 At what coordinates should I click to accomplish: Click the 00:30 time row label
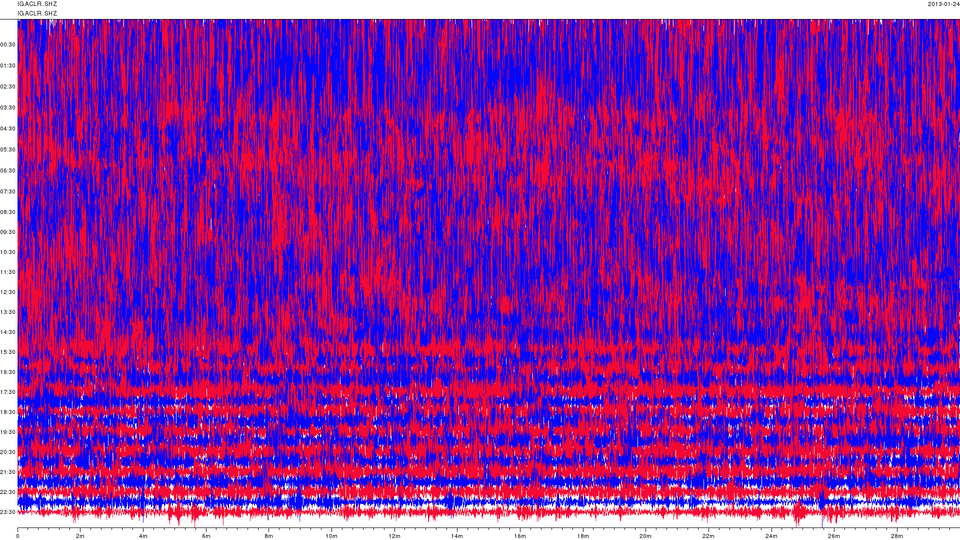click(7, 45)
